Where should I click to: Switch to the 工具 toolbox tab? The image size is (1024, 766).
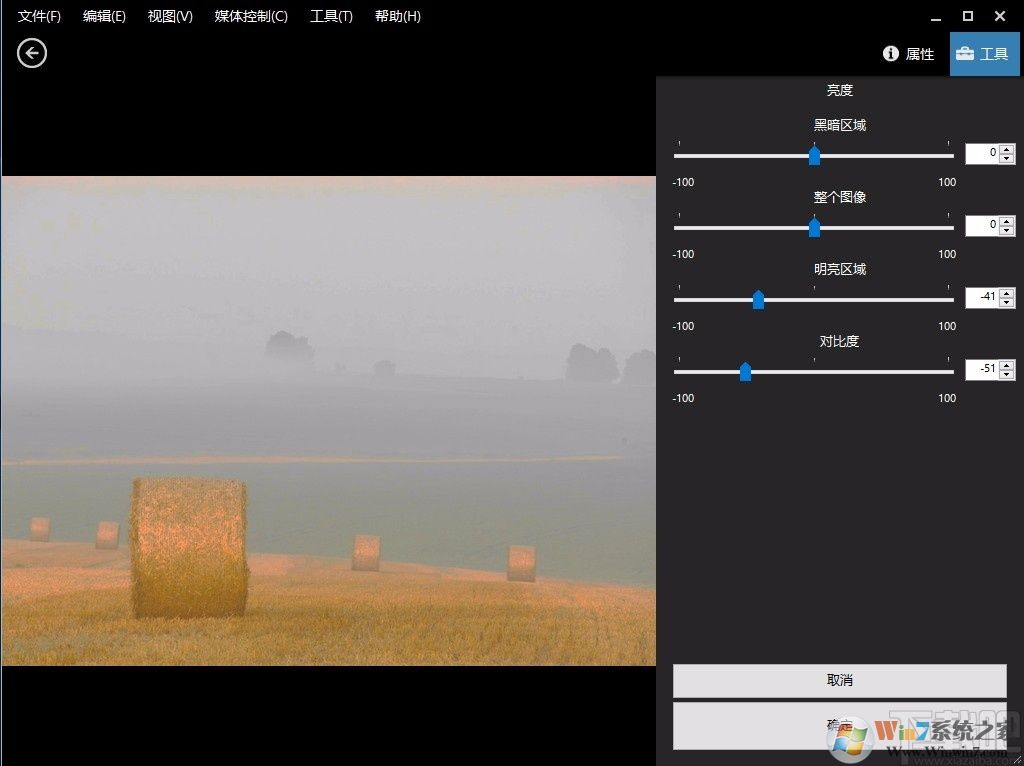984,54
